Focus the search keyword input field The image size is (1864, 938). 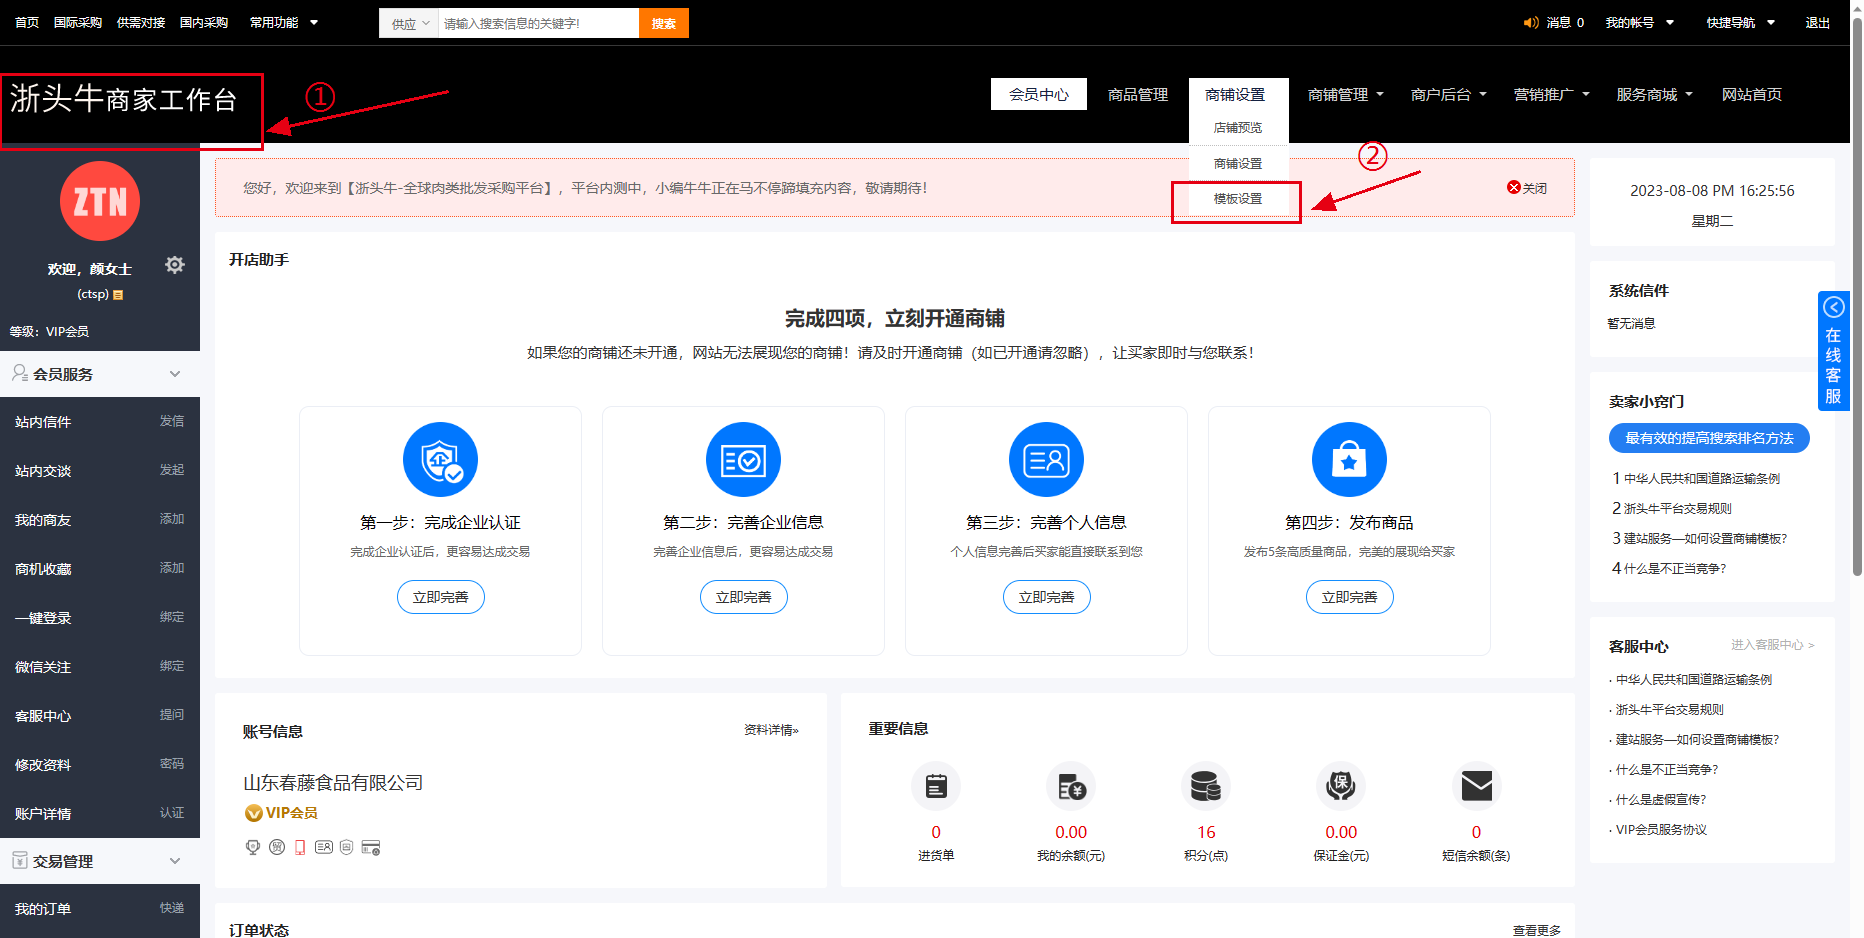coord(539,23)
